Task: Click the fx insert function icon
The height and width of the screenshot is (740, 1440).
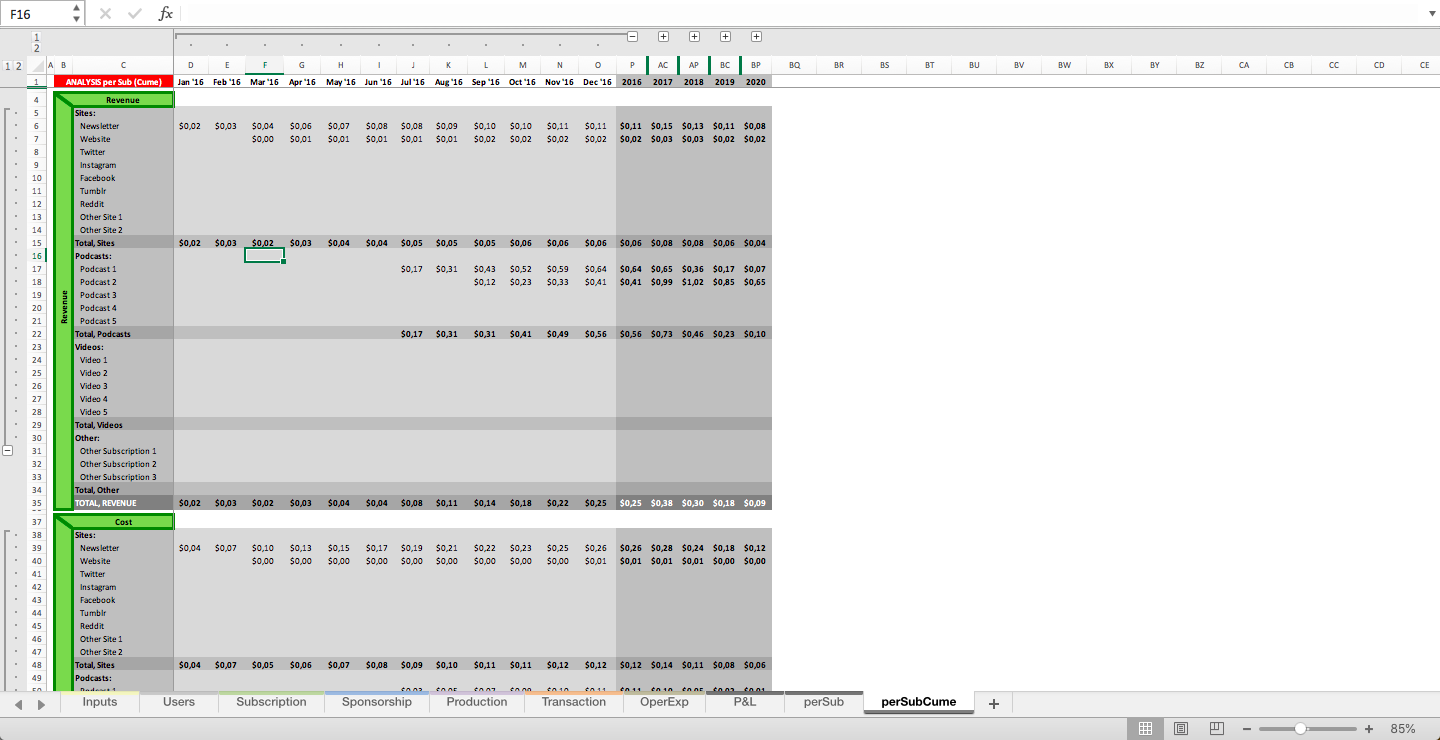Action: 166,14
